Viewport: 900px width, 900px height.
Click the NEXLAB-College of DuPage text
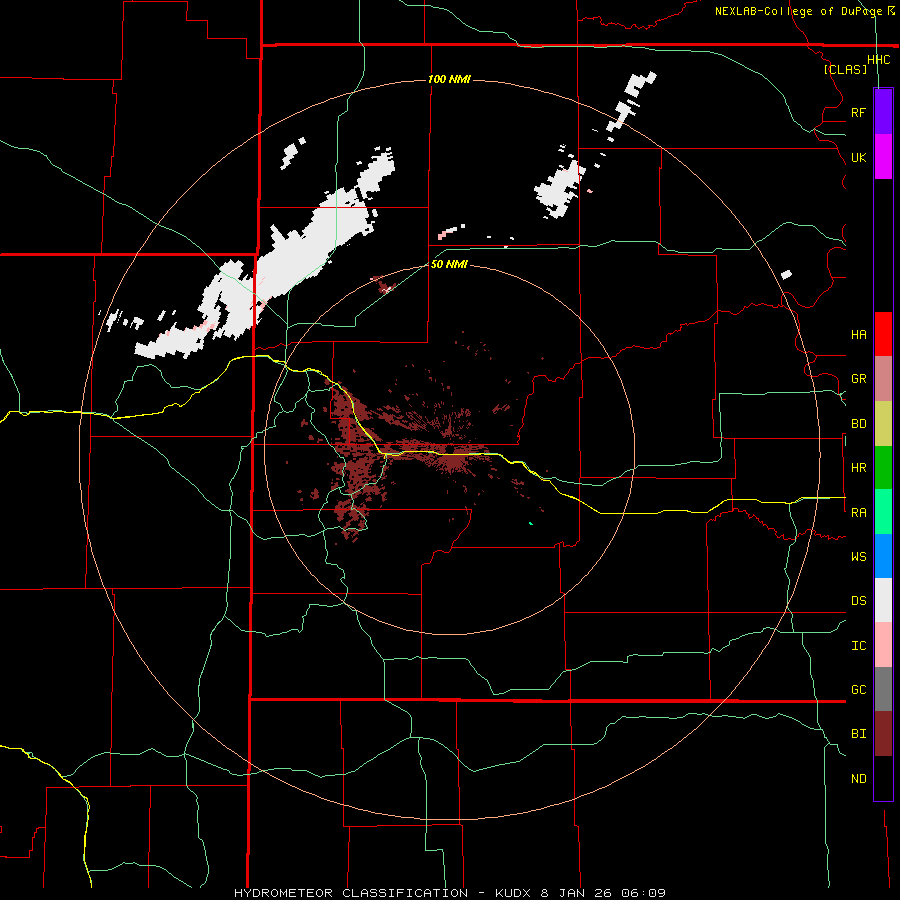coord(798,11)
